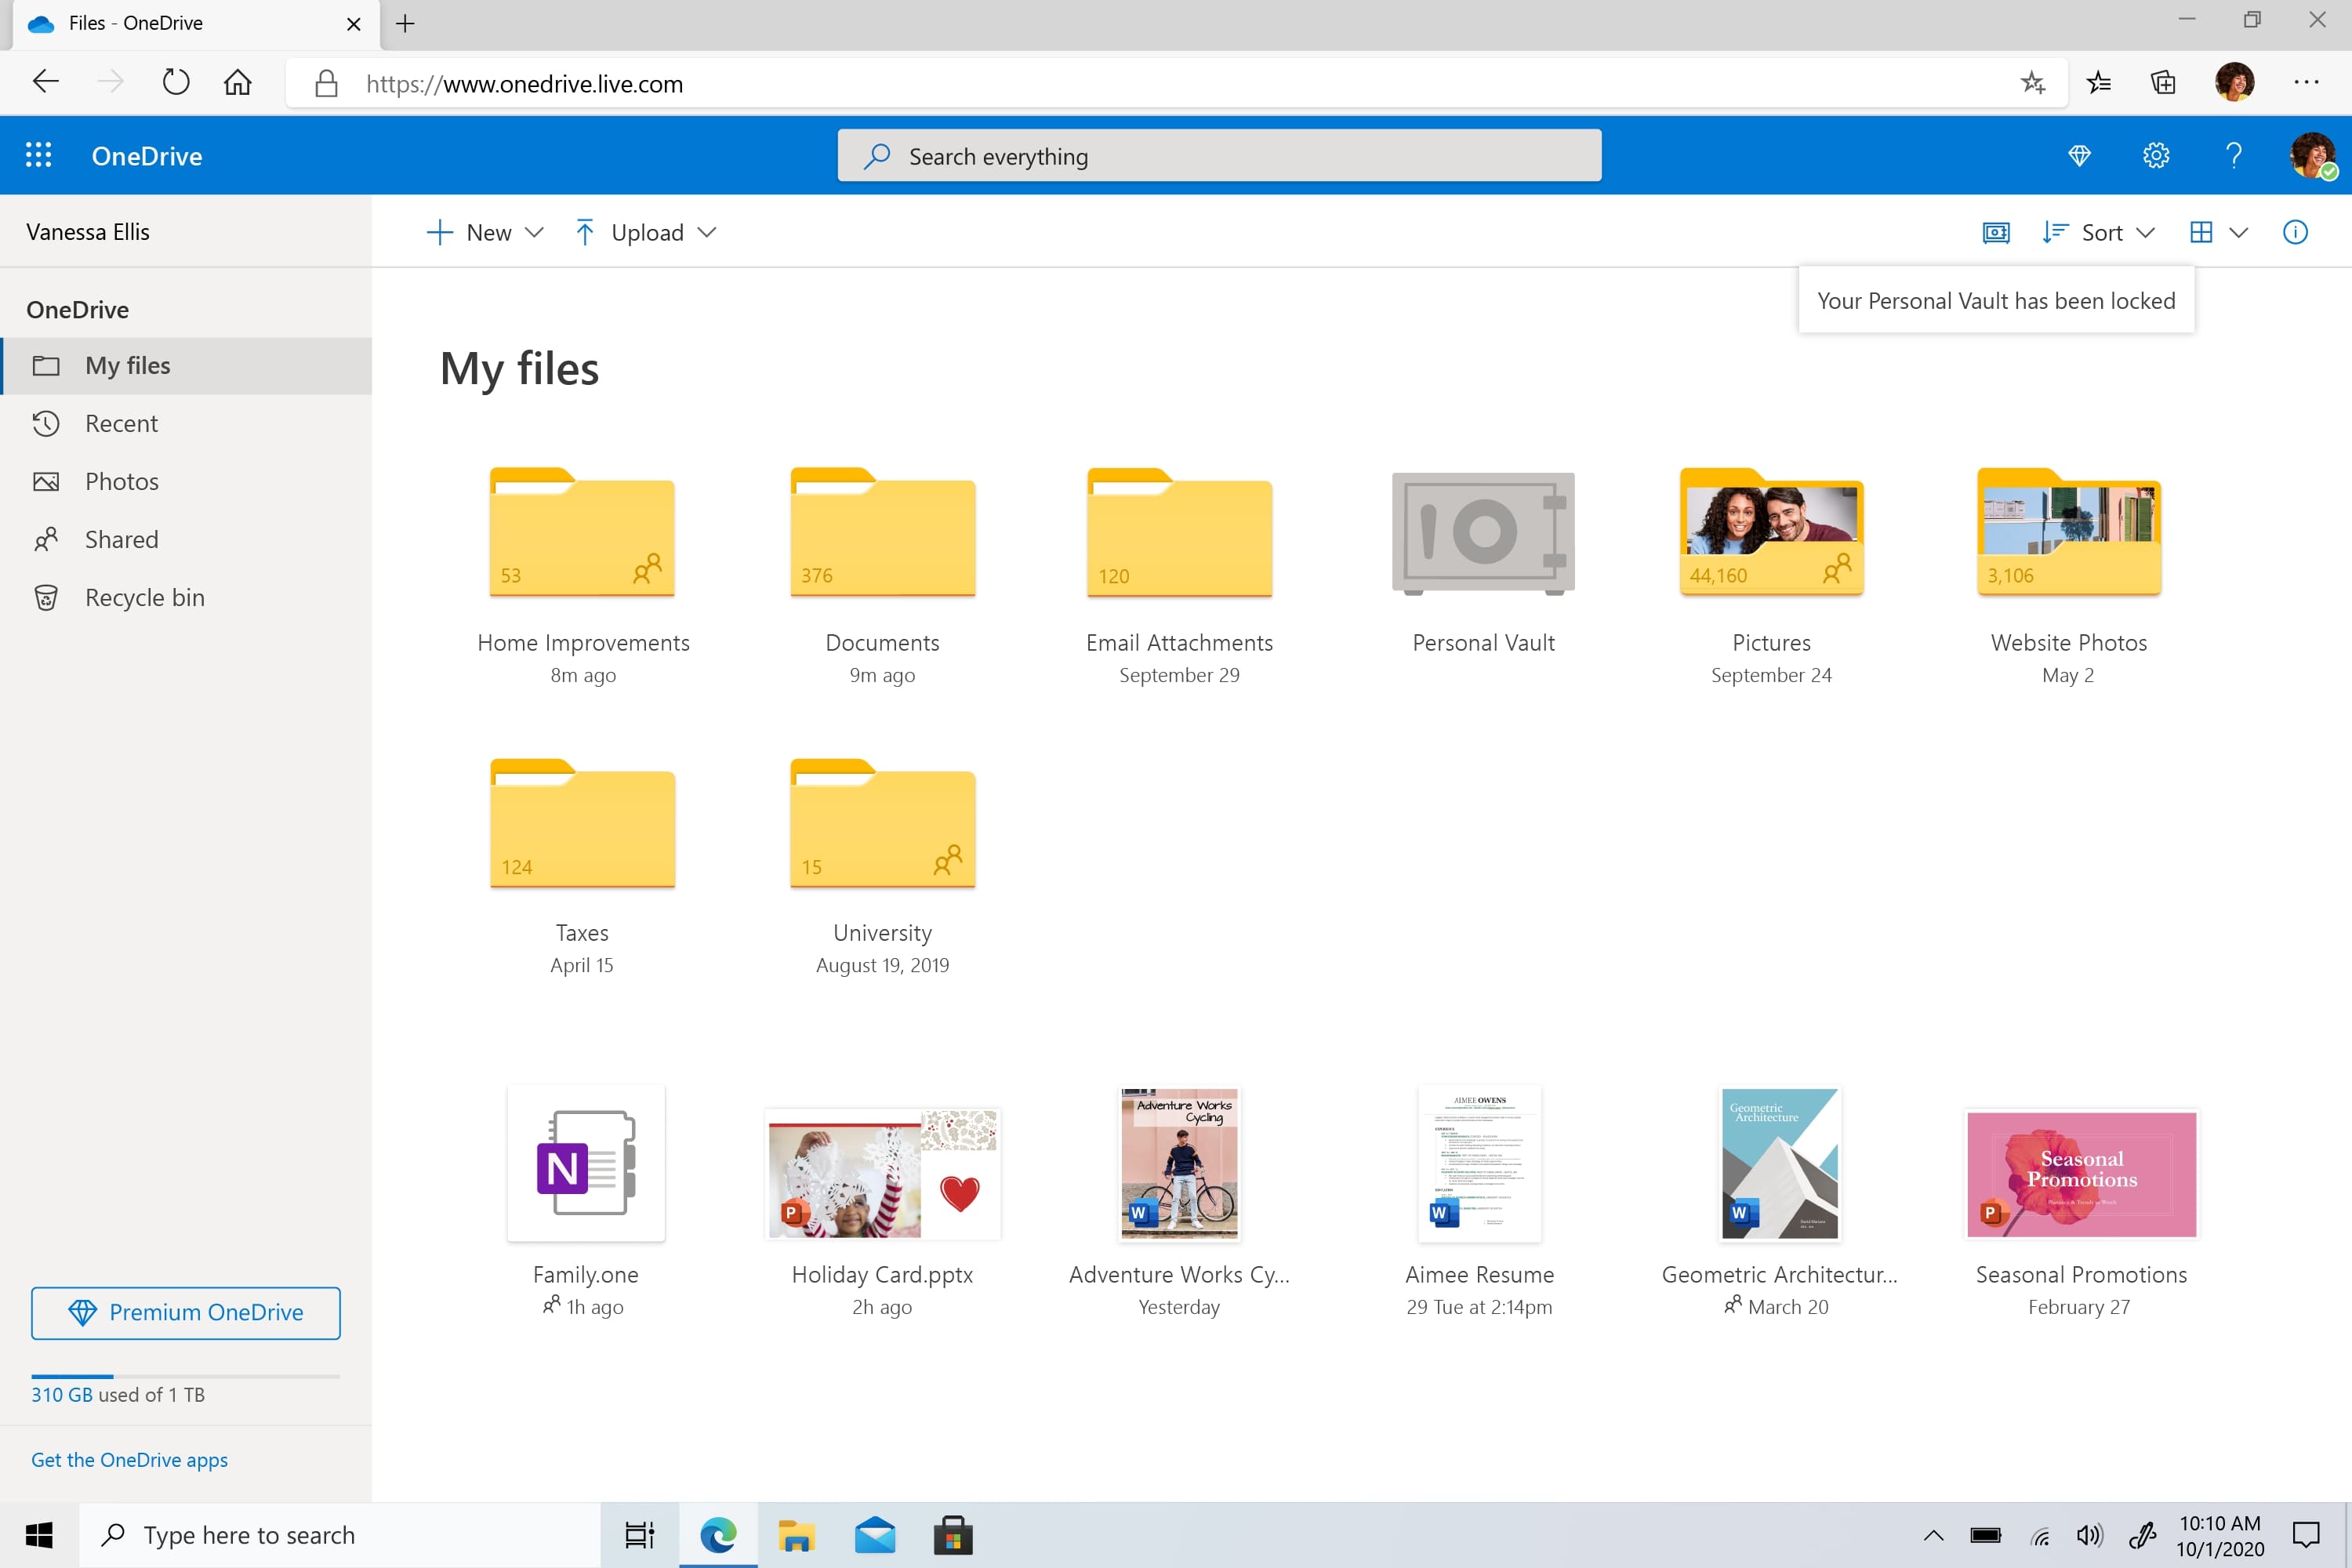Screen dimensions: 2352x1568
Task: Open the Holiday Card.pptx thumbnail
Action: tap(882, 1173)
